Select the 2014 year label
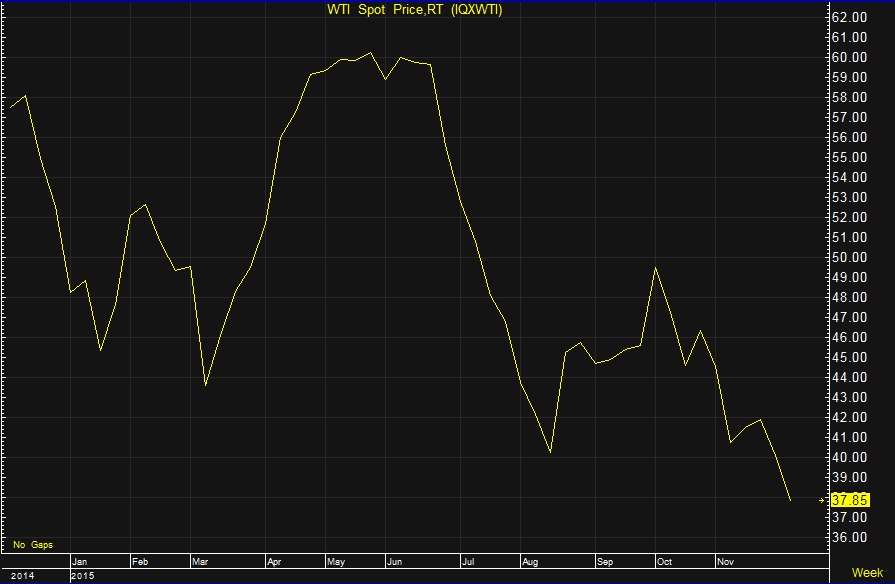This screenshot has width=895, height=584. tap(22, 575)
